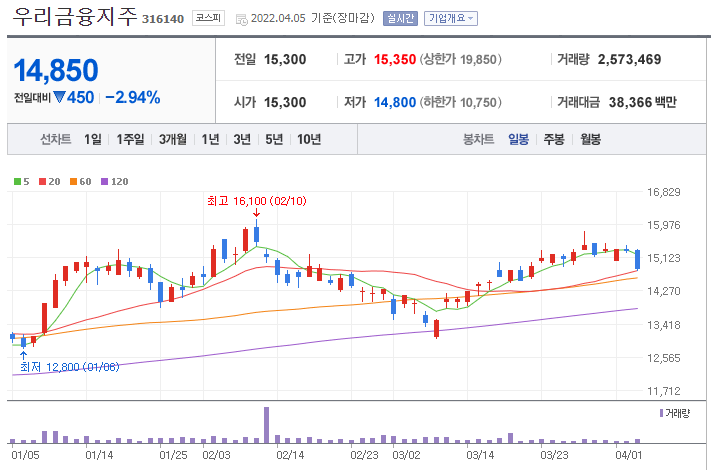Viewport: 711px width, 470px height.
Task: Click the 03/14 date label on the axis
Action: pyautogui.click(x=480, y=455)
